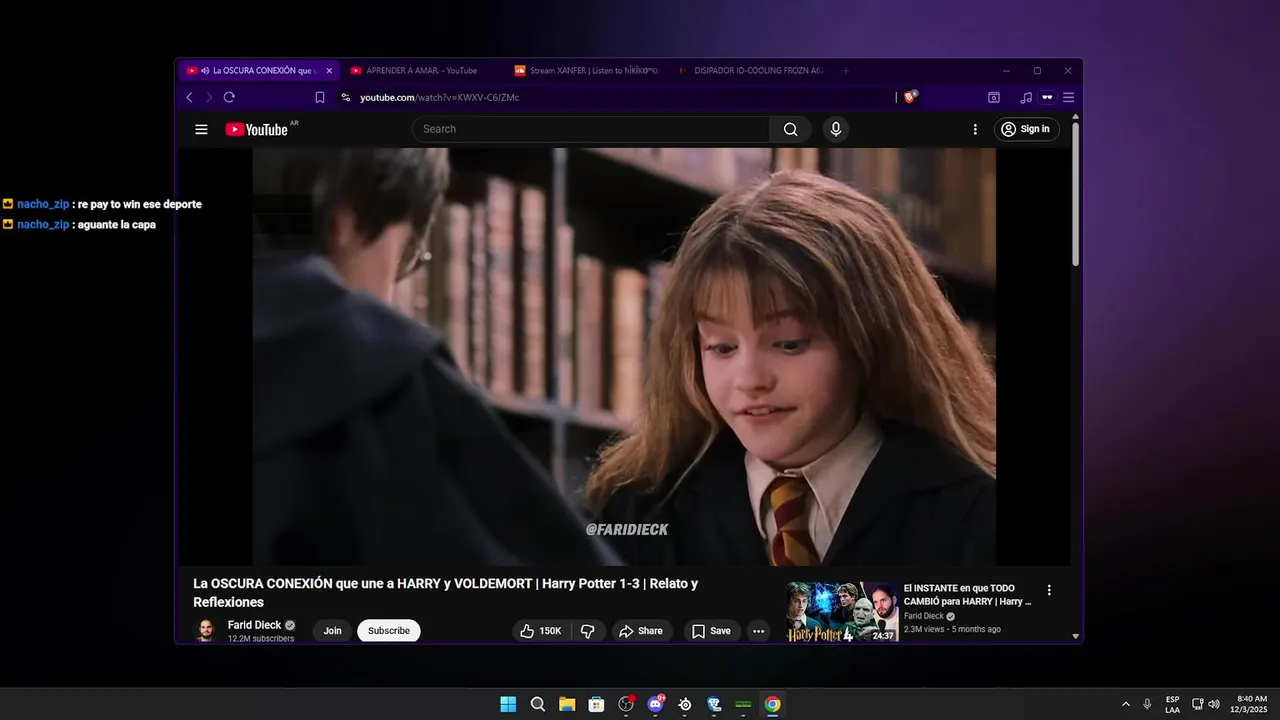This screenshot has width=1280, height=720.
Task: Click the tray microphone icon
Action: (x=1147, y=704)
